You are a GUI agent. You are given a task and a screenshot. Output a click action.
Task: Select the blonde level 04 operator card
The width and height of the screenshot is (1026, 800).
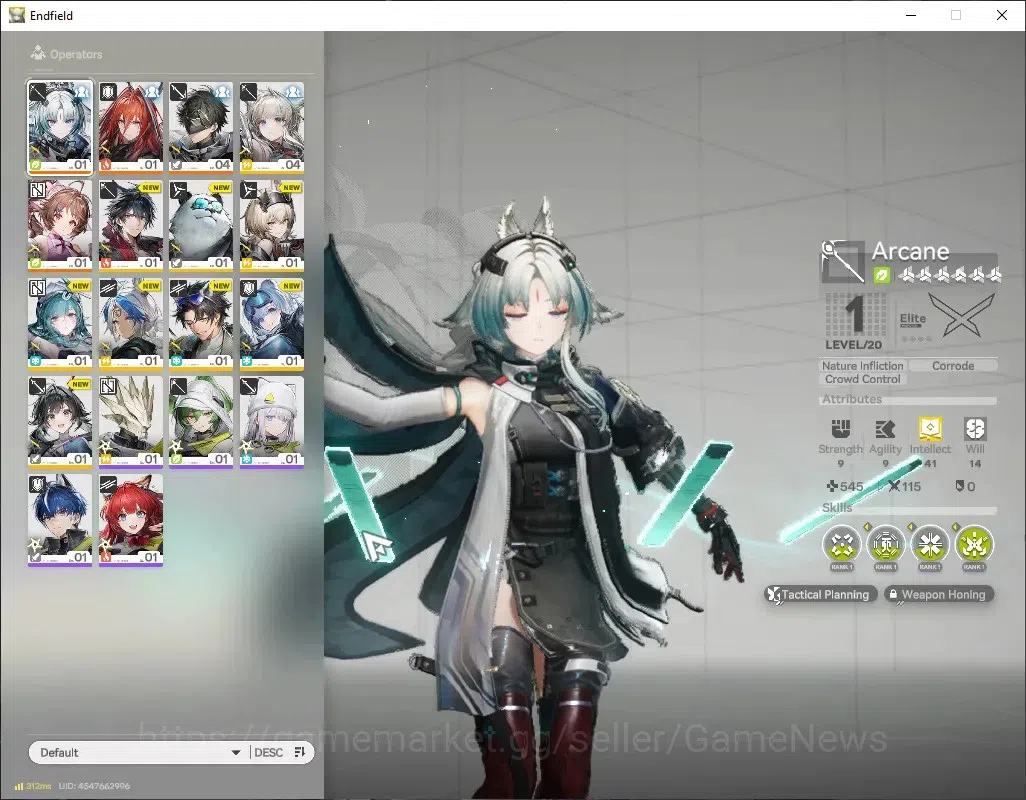(272, 128)
